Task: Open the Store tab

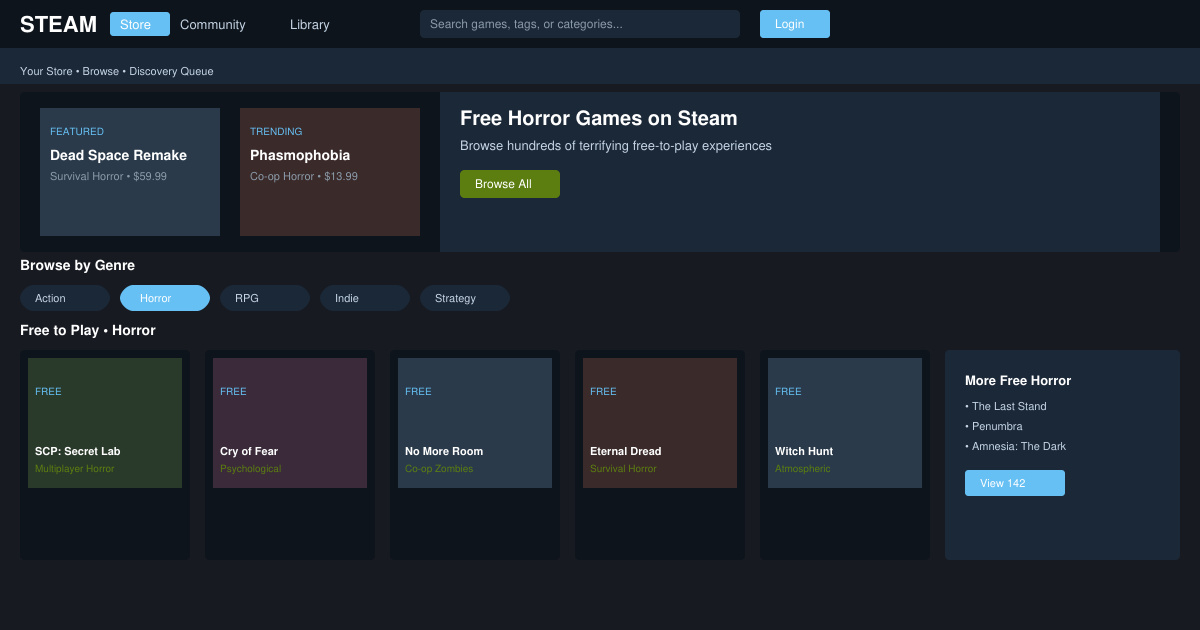Action: (x=140, y=24)
